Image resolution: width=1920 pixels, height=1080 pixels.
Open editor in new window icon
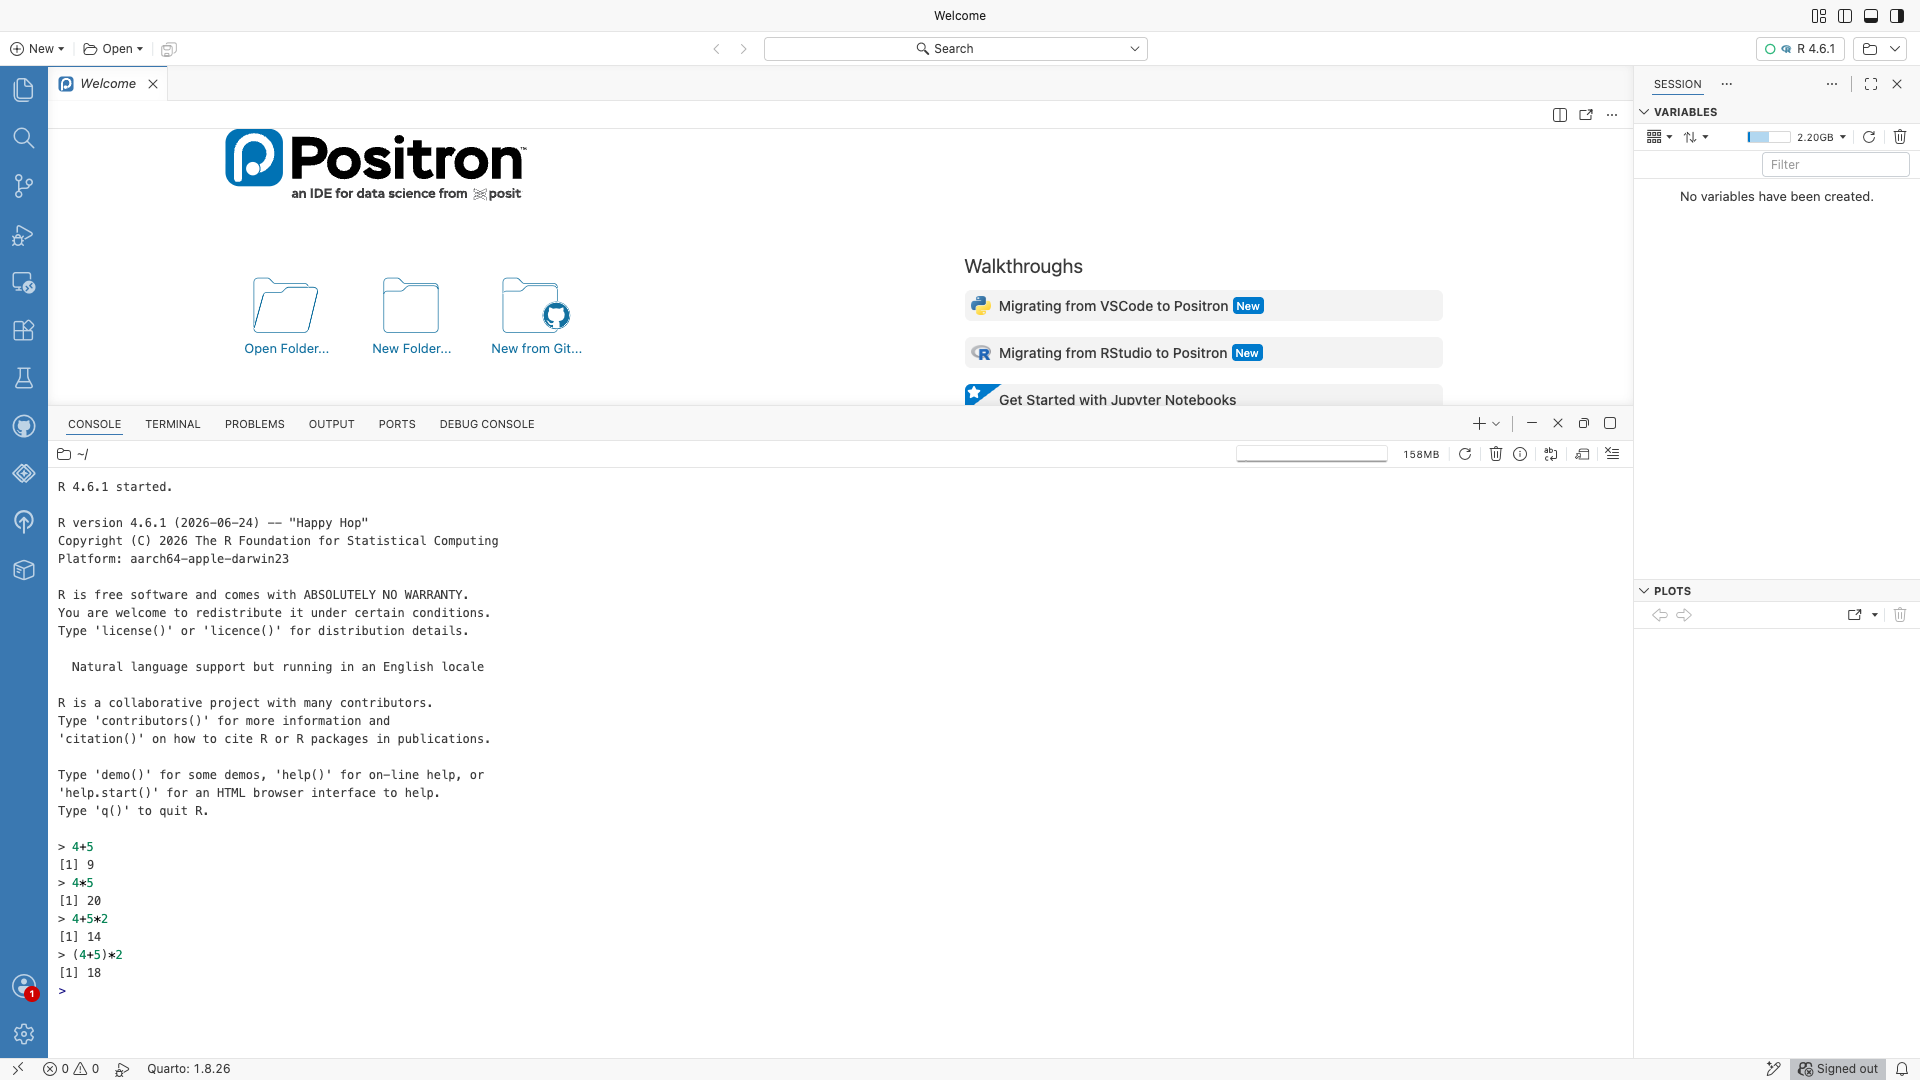click(1586, 115)
